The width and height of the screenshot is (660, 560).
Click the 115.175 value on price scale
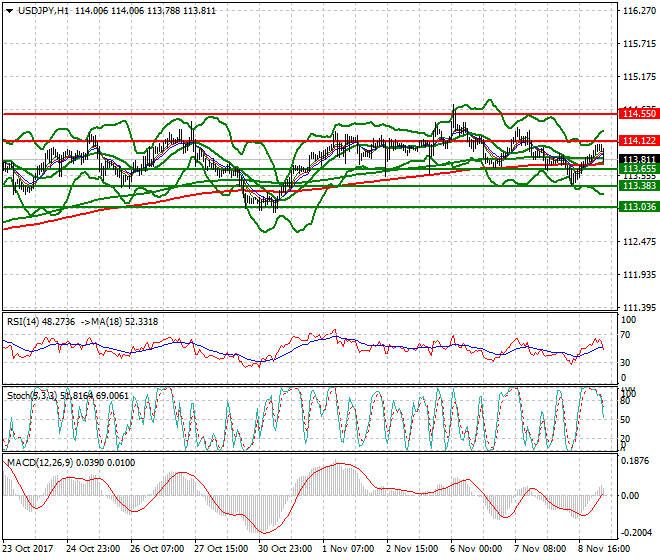pos(638,77)
